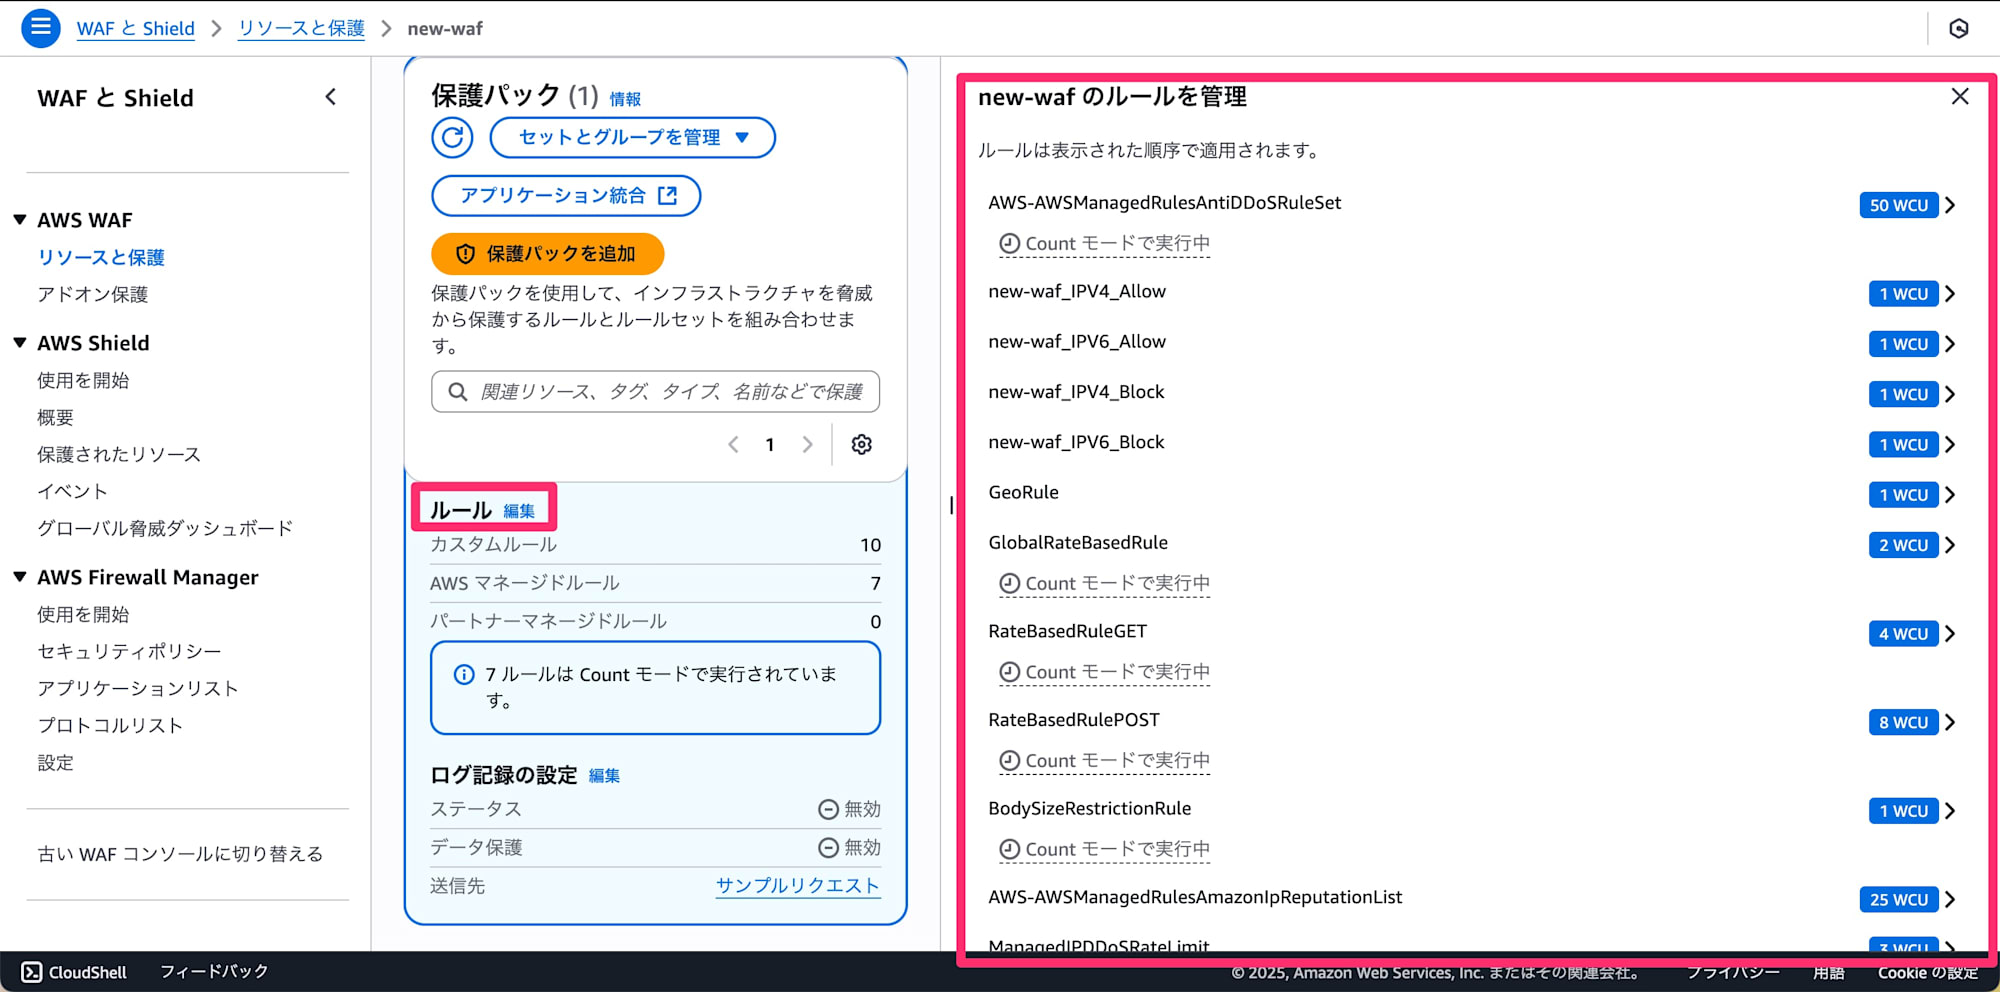Open table preferences gear icon

point(861,444)
